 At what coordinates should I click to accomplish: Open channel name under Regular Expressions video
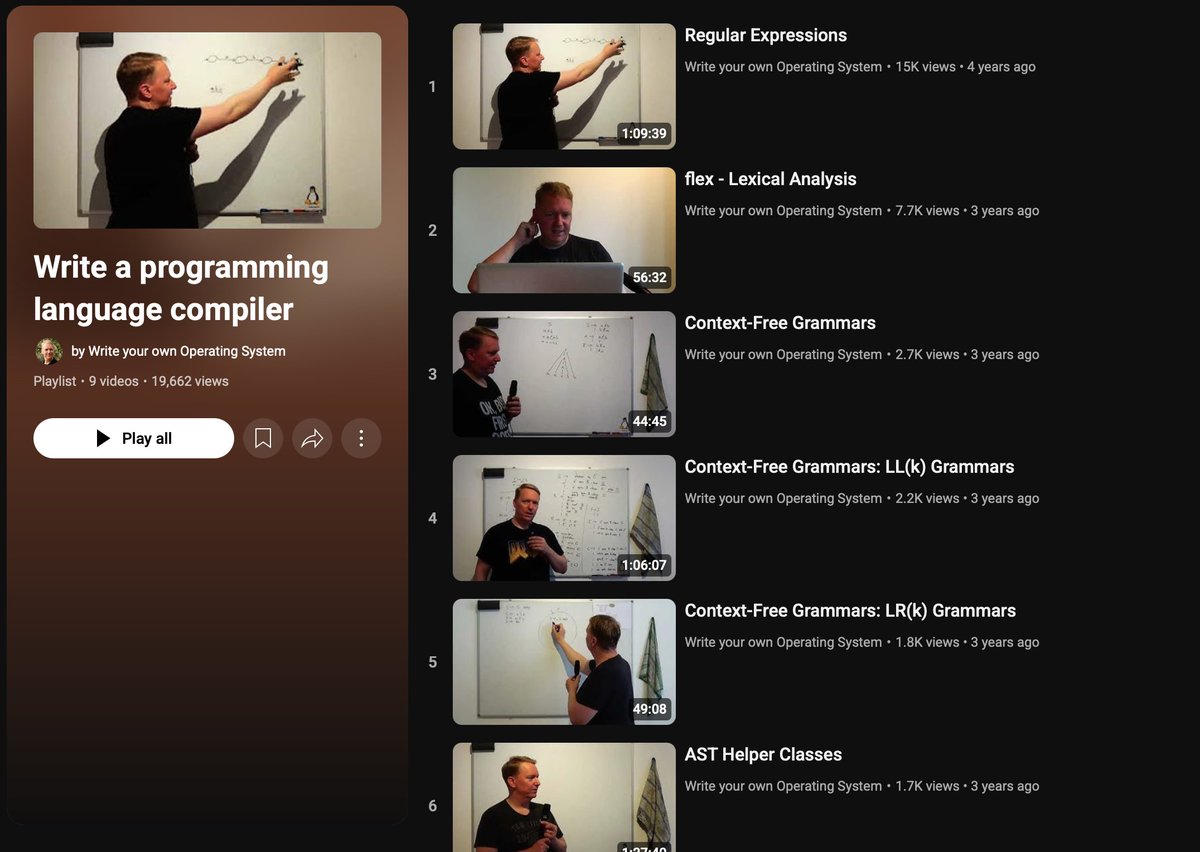[783, 67]
